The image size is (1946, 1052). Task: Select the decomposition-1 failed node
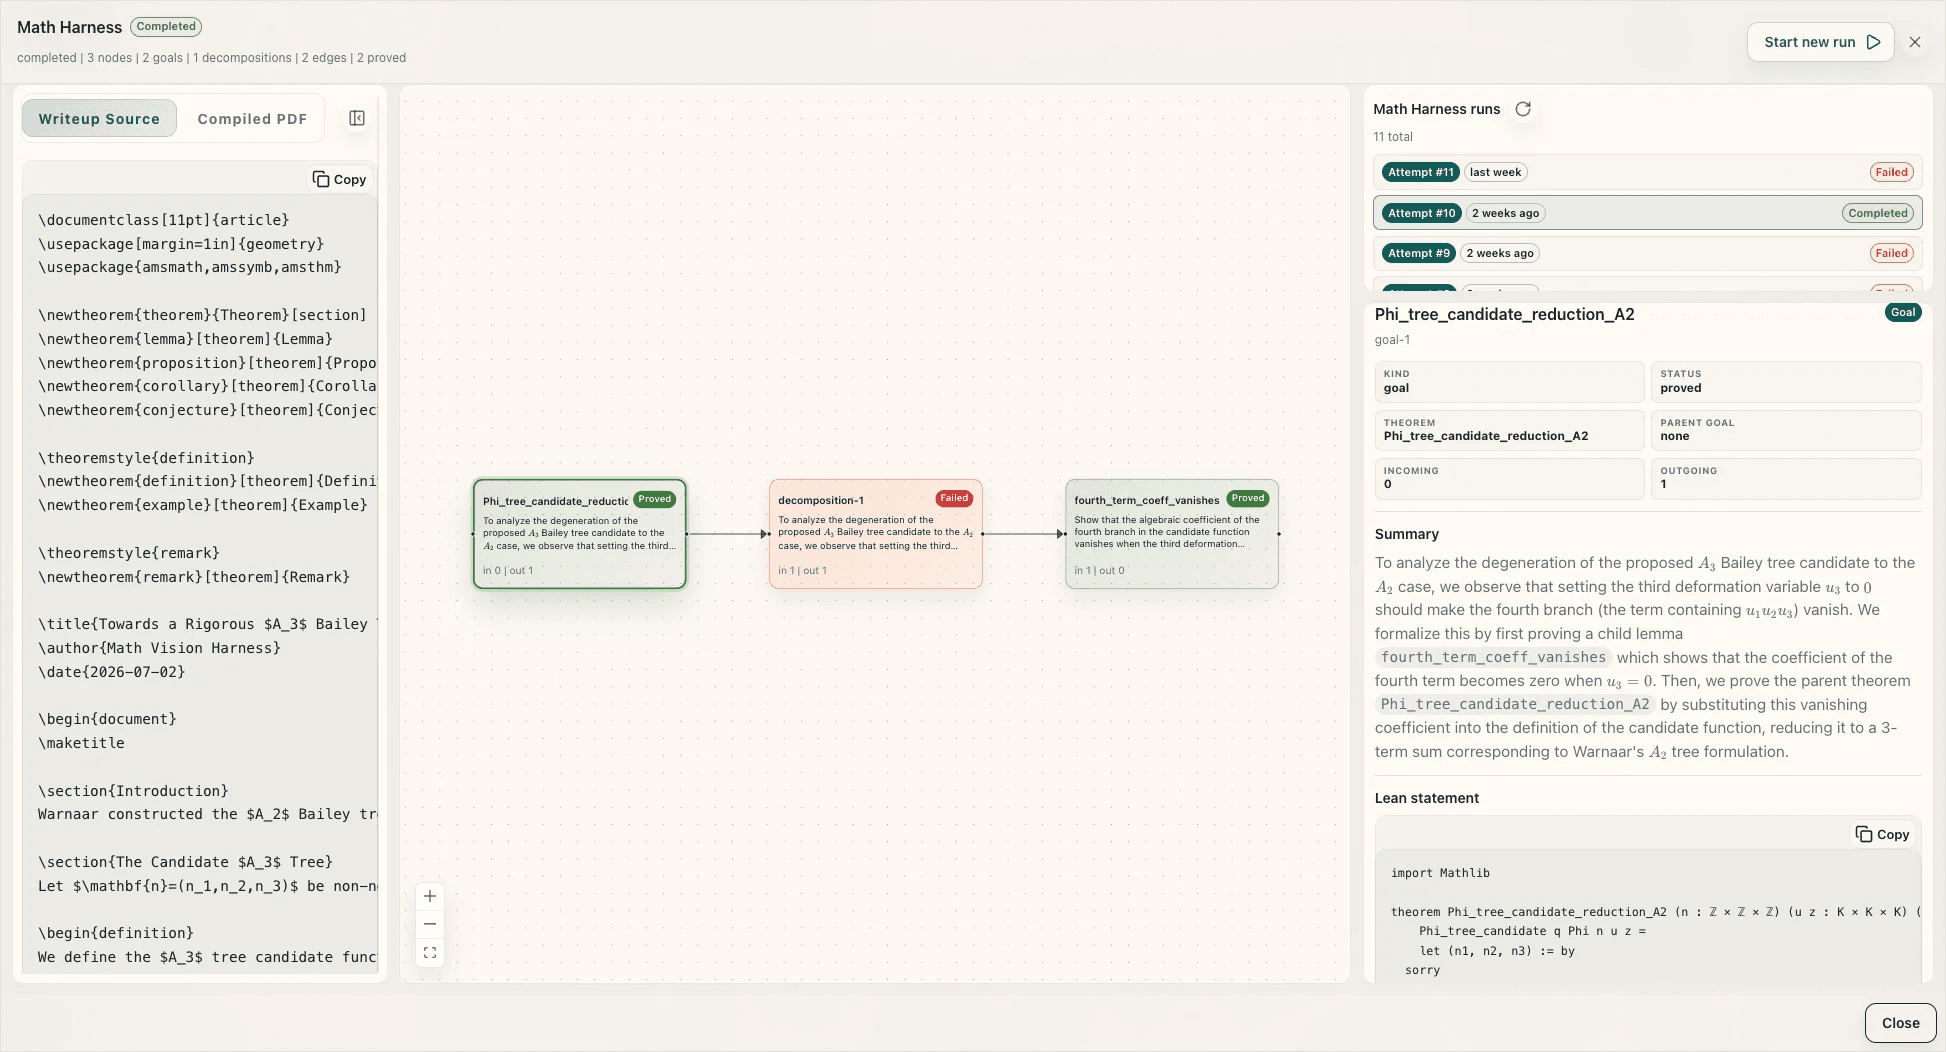pos(875,534)
